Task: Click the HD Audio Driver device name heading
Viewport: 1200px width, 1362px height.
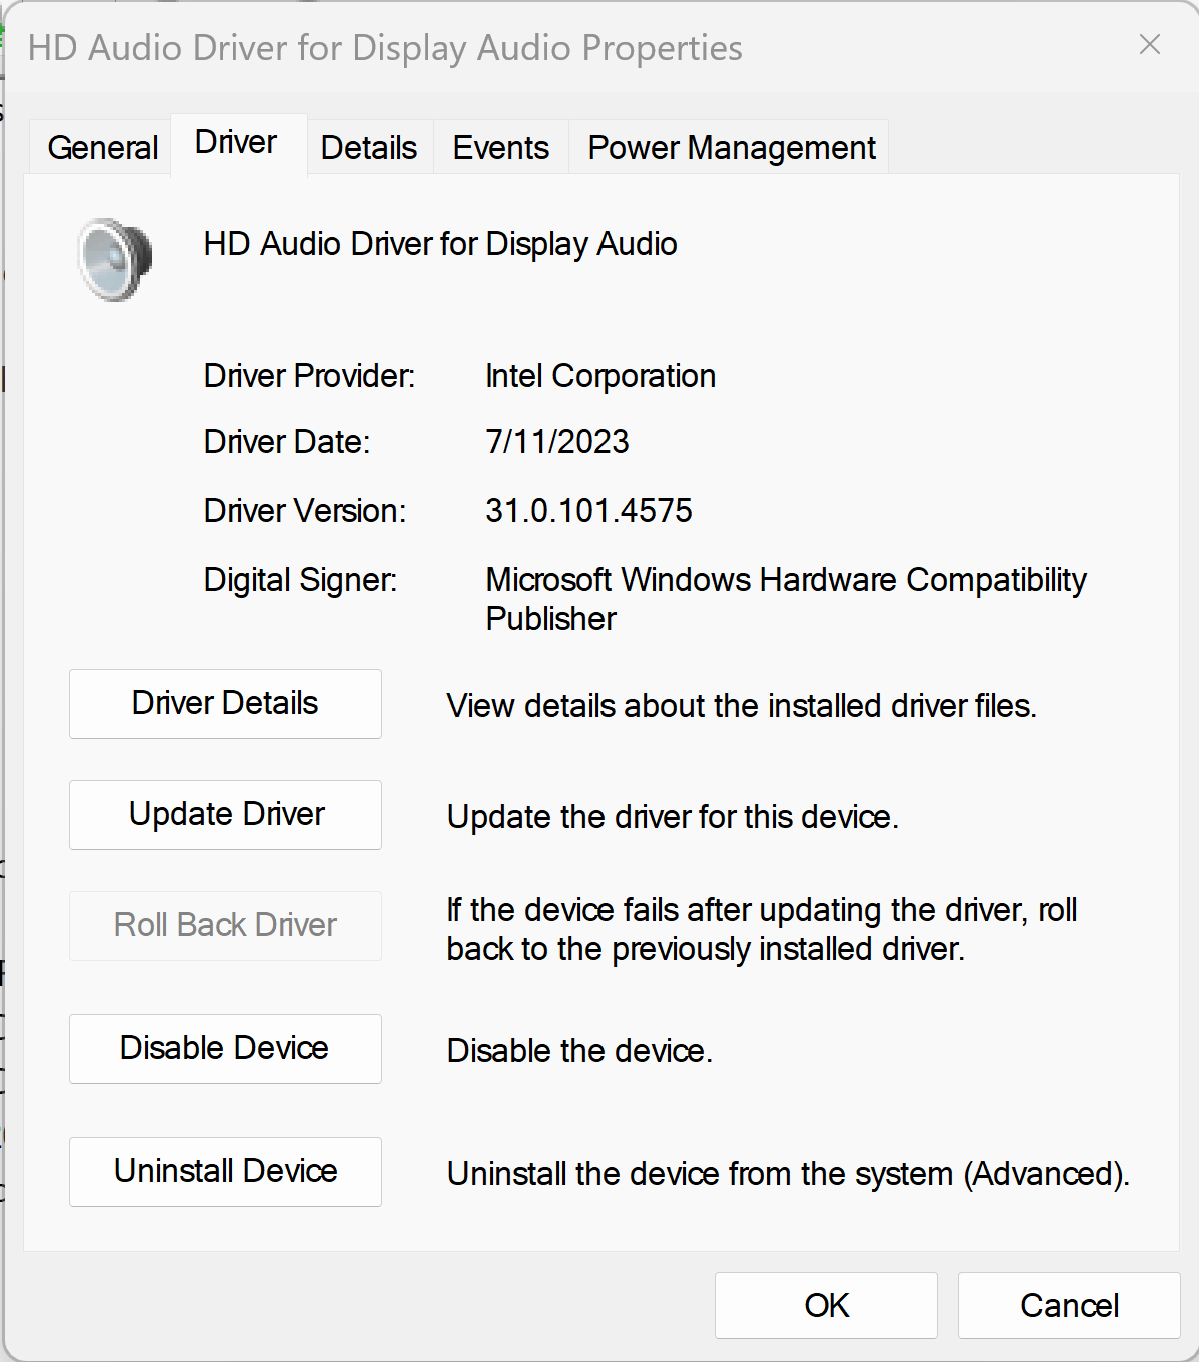Action: coord(440,244)
